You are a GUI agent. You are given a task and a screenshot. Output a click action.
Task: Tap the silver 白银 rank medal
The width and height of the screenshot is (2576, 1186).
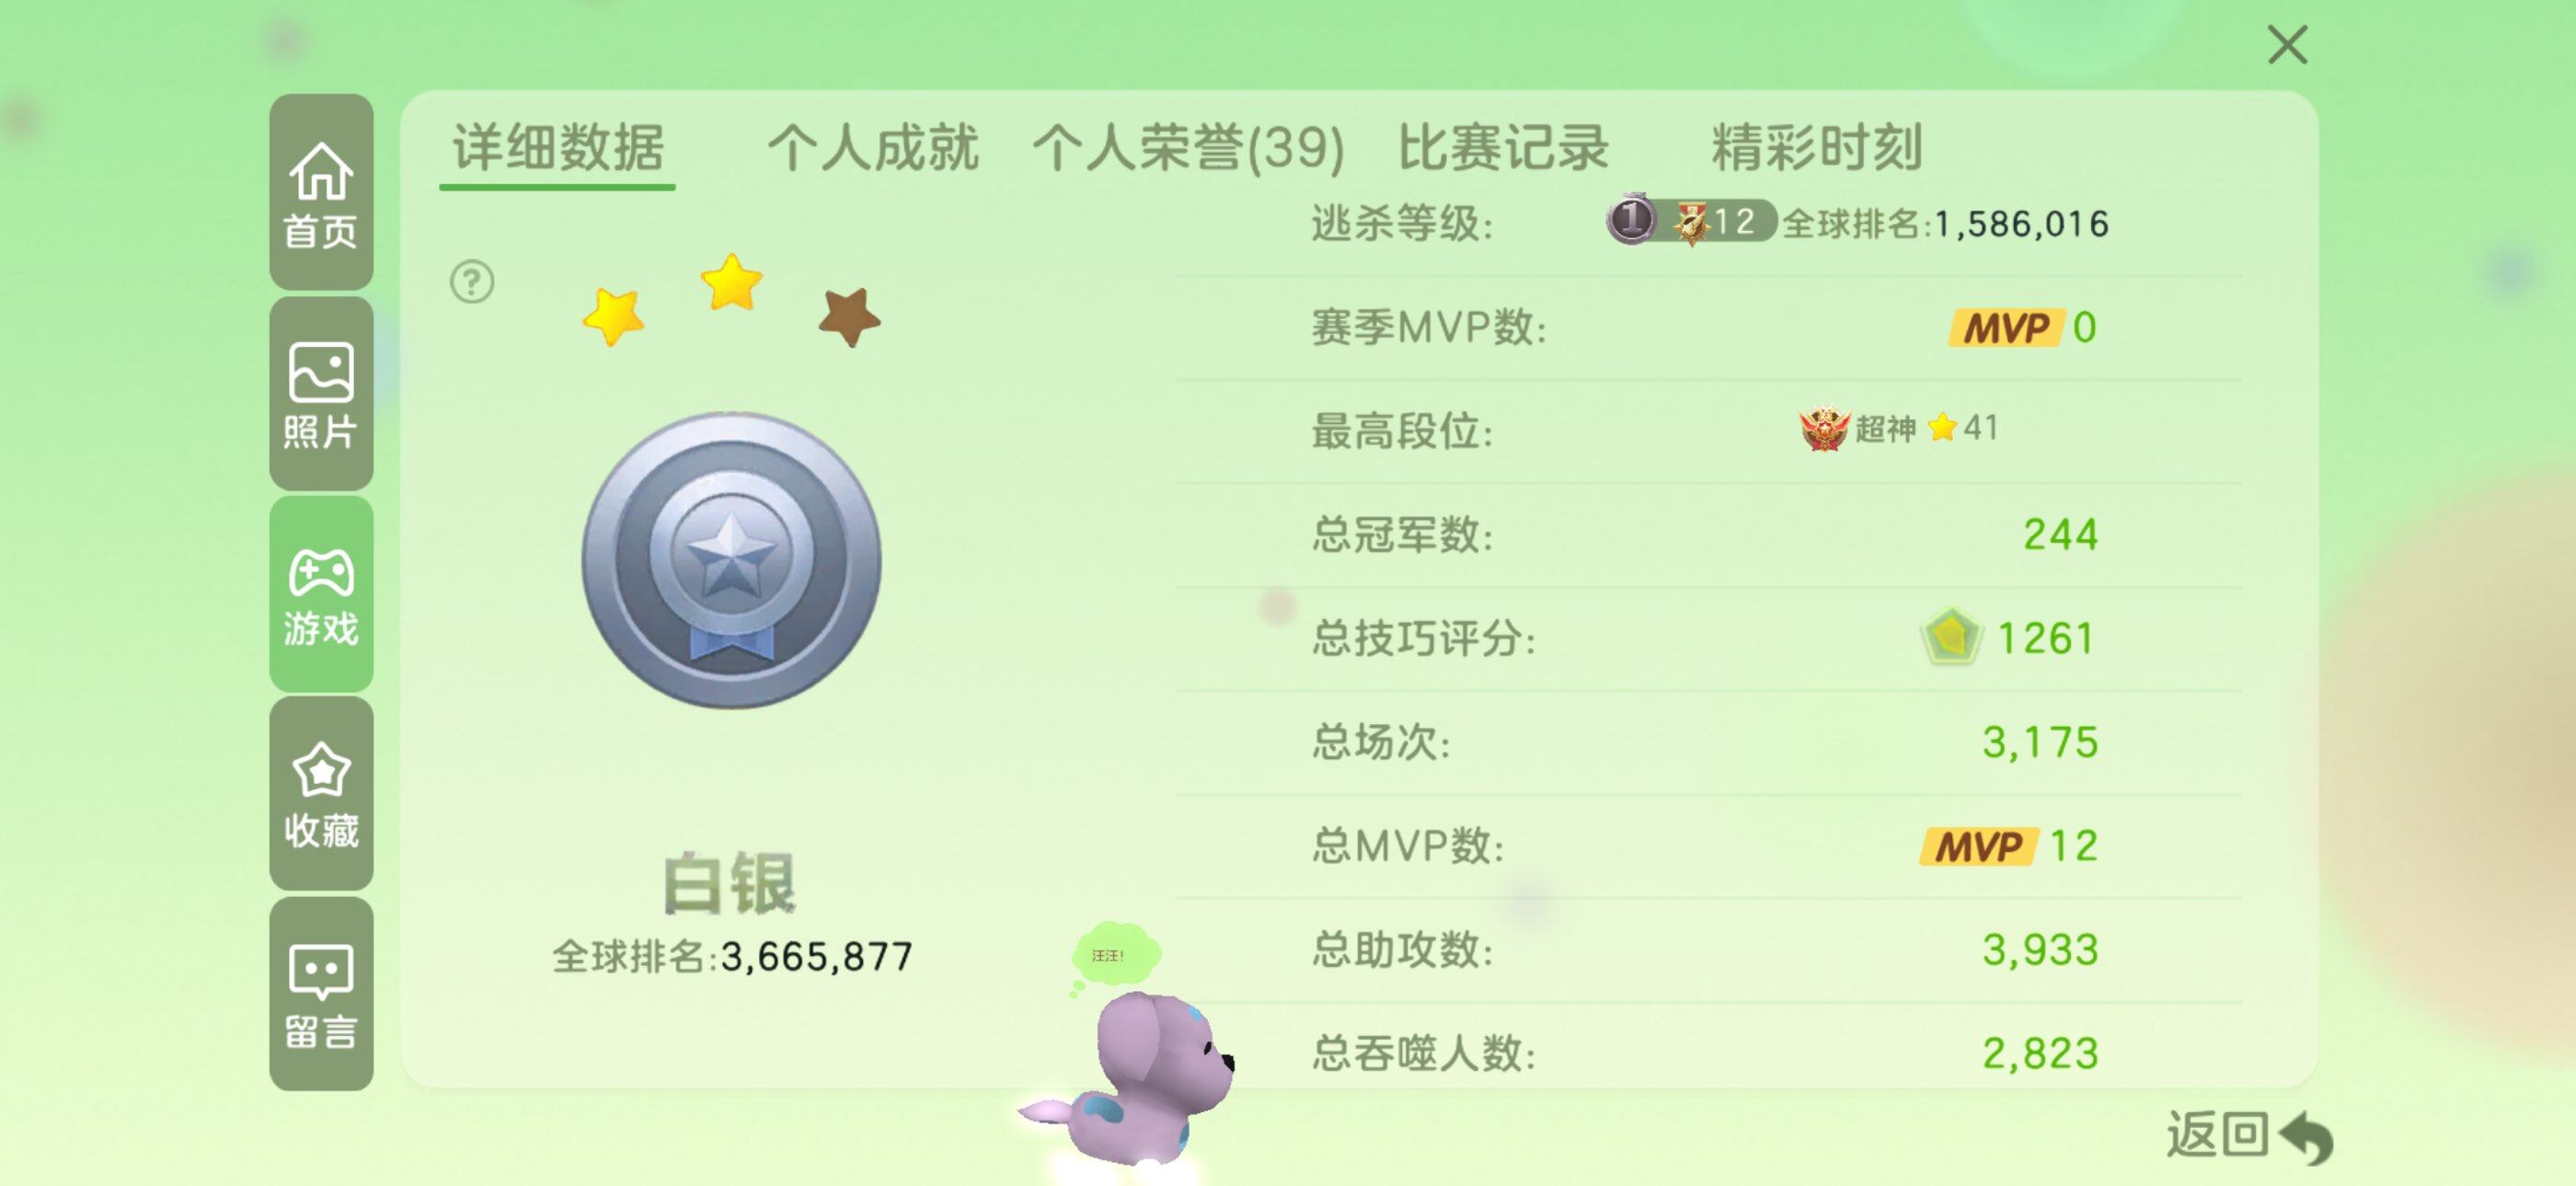click(x=731, y=561)
